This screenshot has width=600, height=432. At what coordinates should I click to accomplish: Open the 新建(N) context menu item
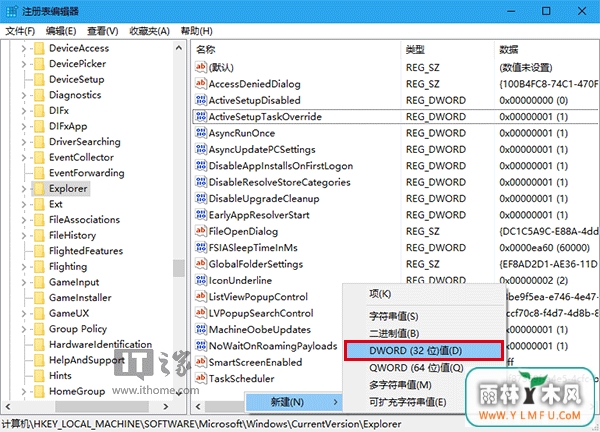click(293, 402)
